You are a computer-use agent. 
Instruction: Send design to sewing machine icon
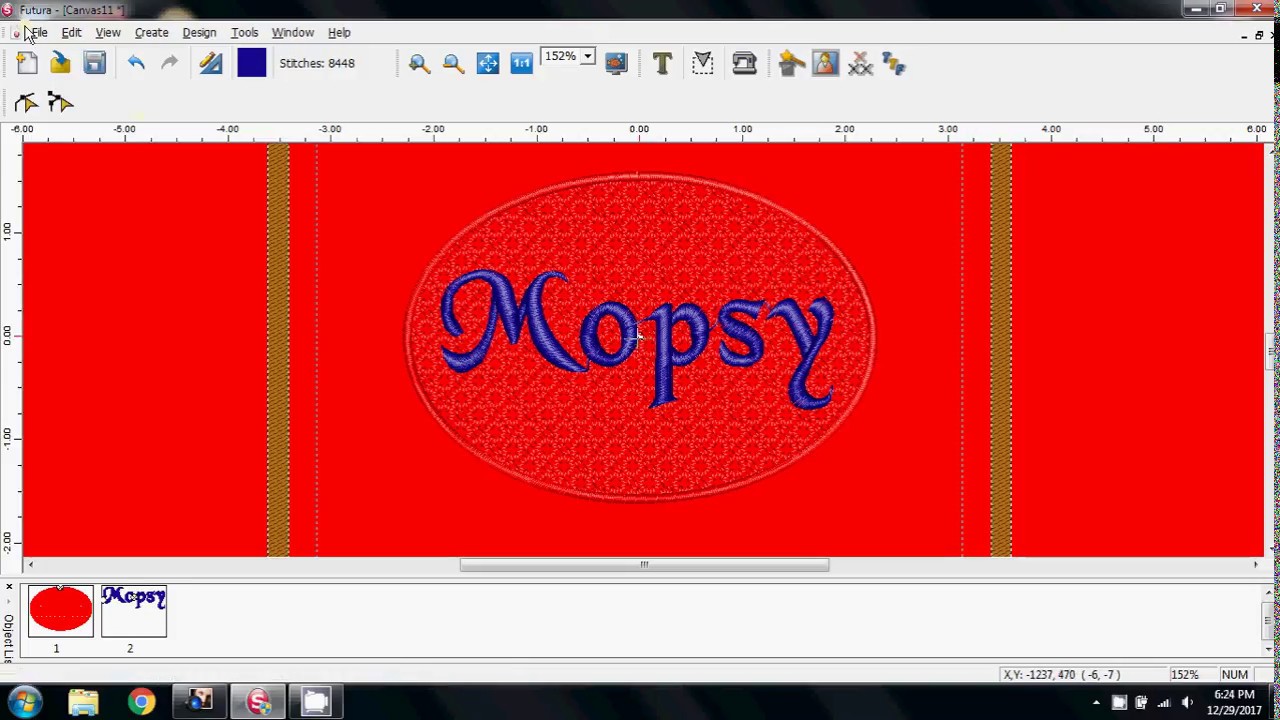coord(744,64)
